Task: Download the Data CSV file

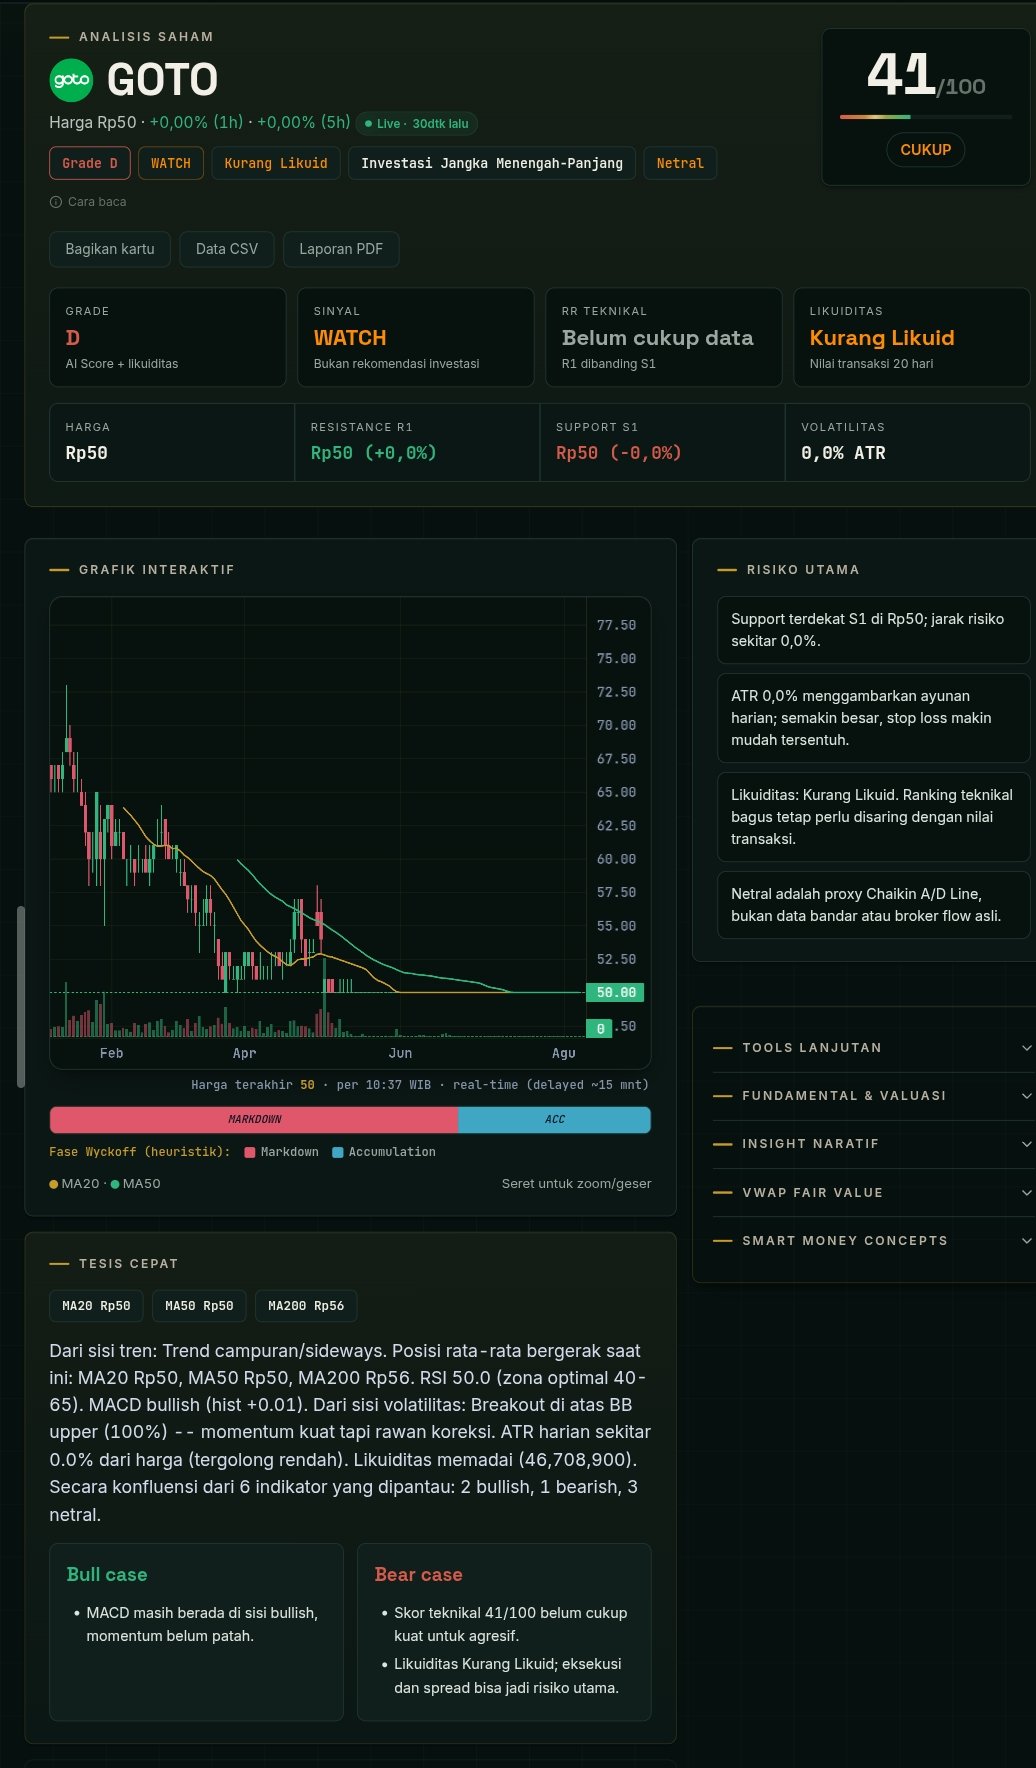Action: 227,249
